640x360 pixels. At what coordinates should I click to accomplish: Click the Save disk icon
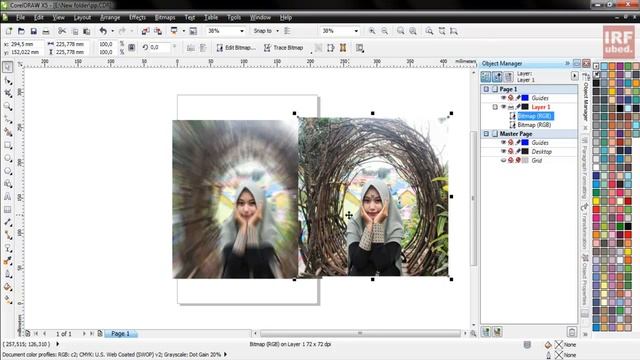pos(33,31)
